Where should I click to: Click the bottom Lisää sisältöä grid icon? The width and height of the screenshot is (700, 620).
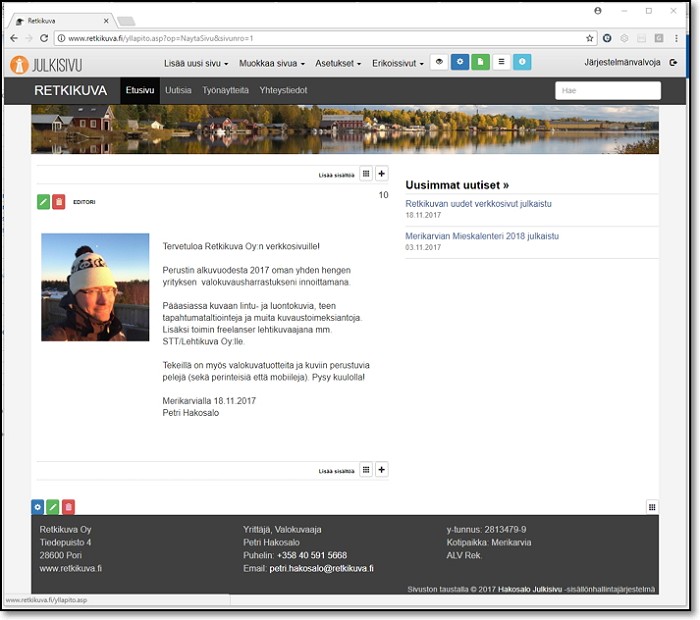366,470
